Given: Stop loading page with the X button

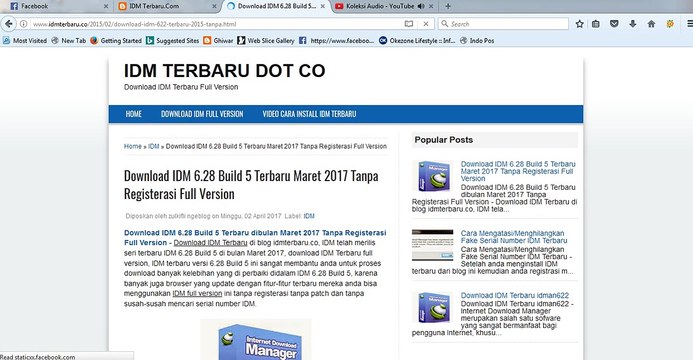Looking at the screenshot, I should pos(426,24).
